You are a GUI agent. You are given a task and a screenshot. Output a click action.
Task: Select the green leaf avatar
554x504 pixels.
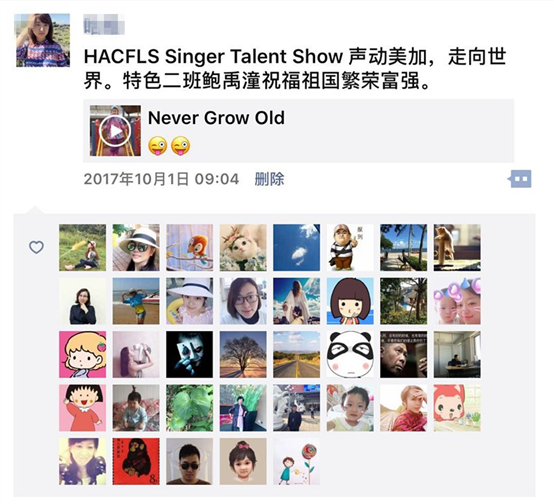pyautogui.click(x=189, y=408)
